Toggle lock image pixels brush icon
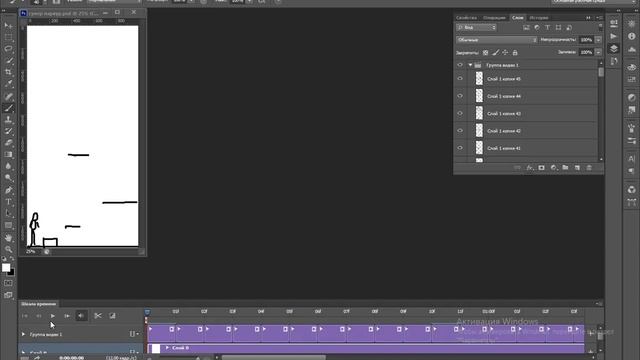The height and width of the screenshot is (360, 640). pyautogui.click(x=496, y=53)
